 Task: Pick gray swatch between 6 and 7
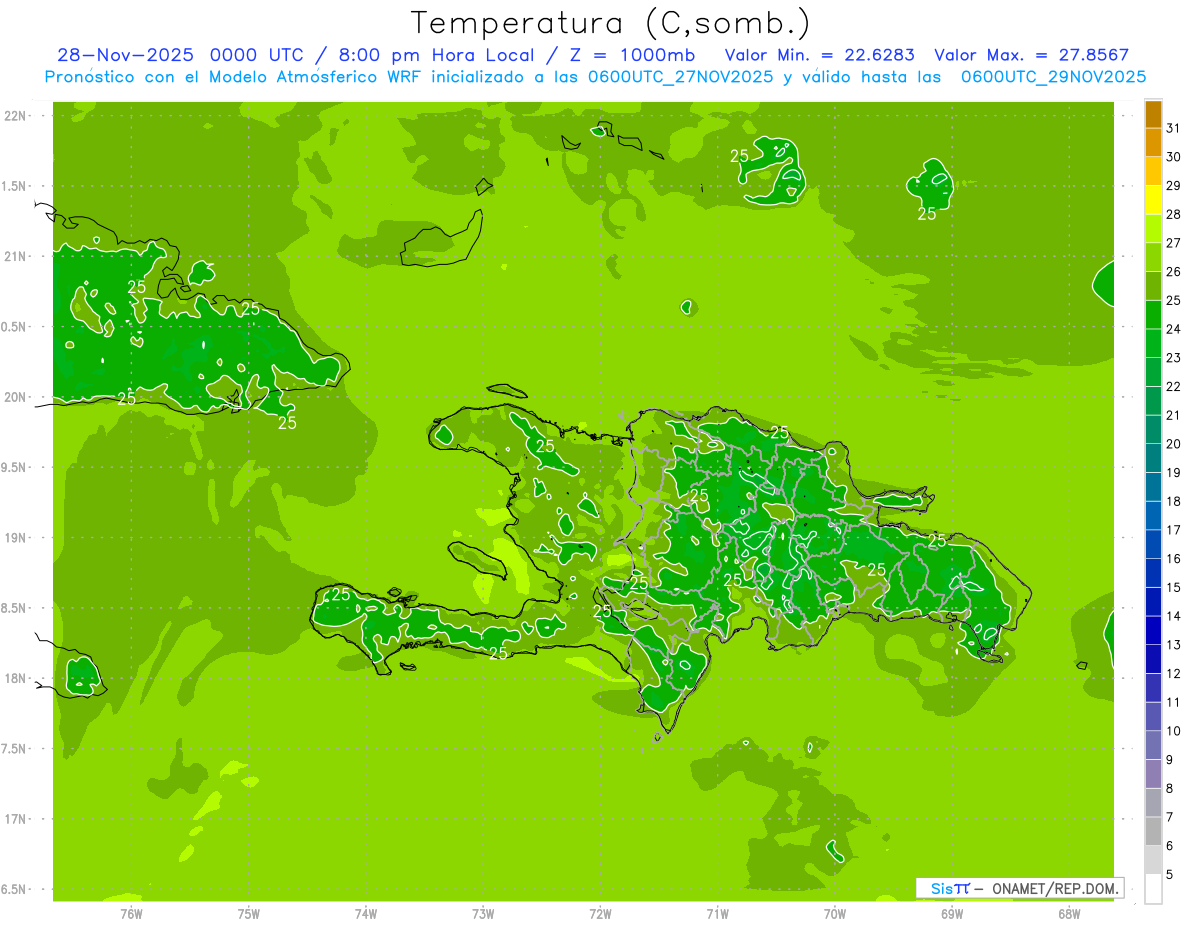(1153, 832)
